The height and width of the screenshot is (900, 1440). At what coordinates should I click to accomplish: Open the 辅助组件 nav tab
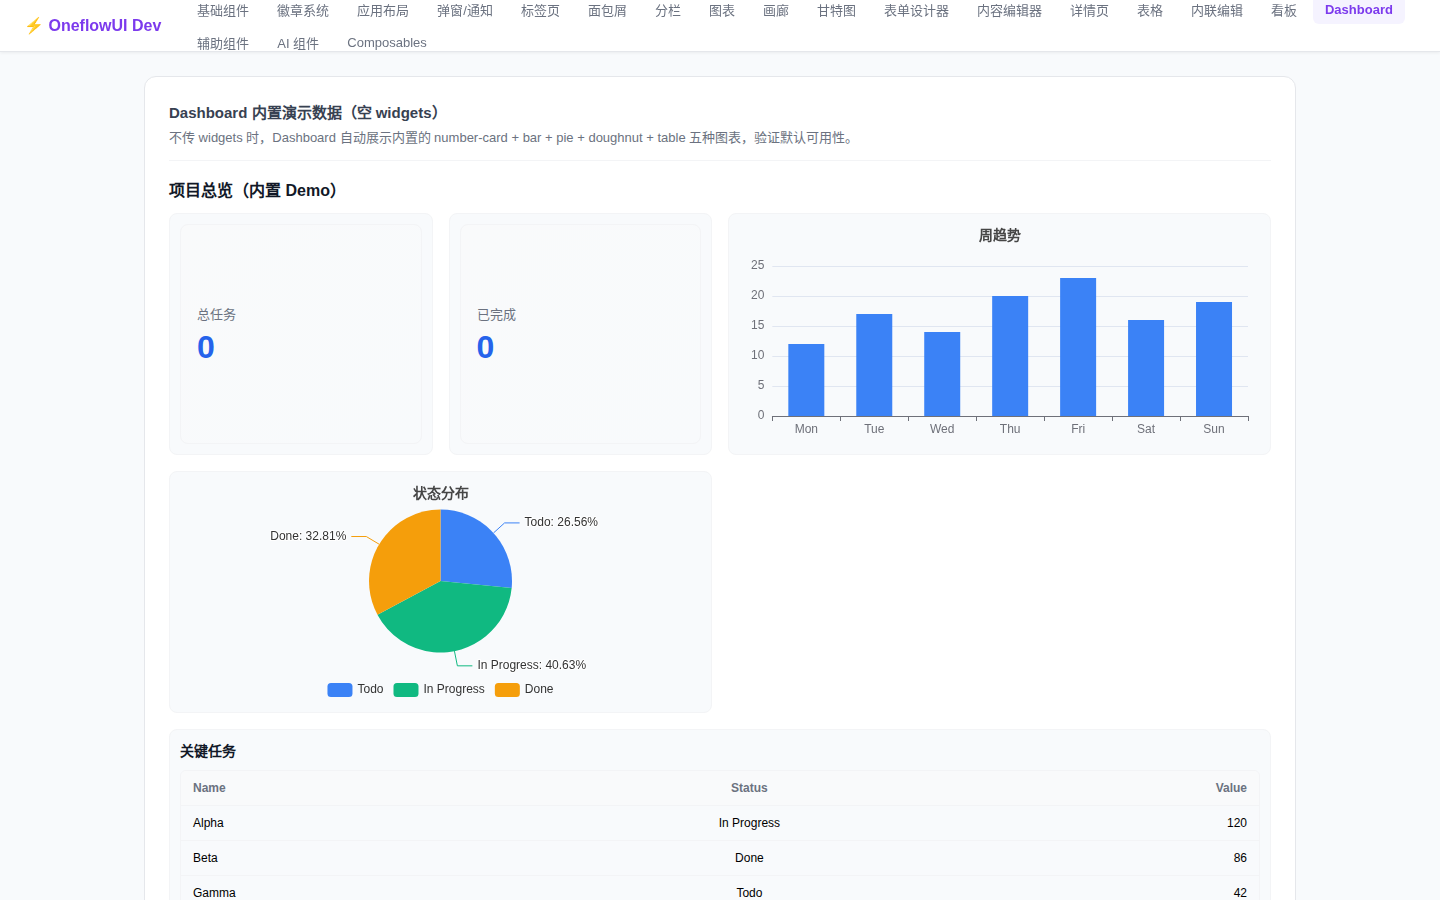(x=223, y=43)
